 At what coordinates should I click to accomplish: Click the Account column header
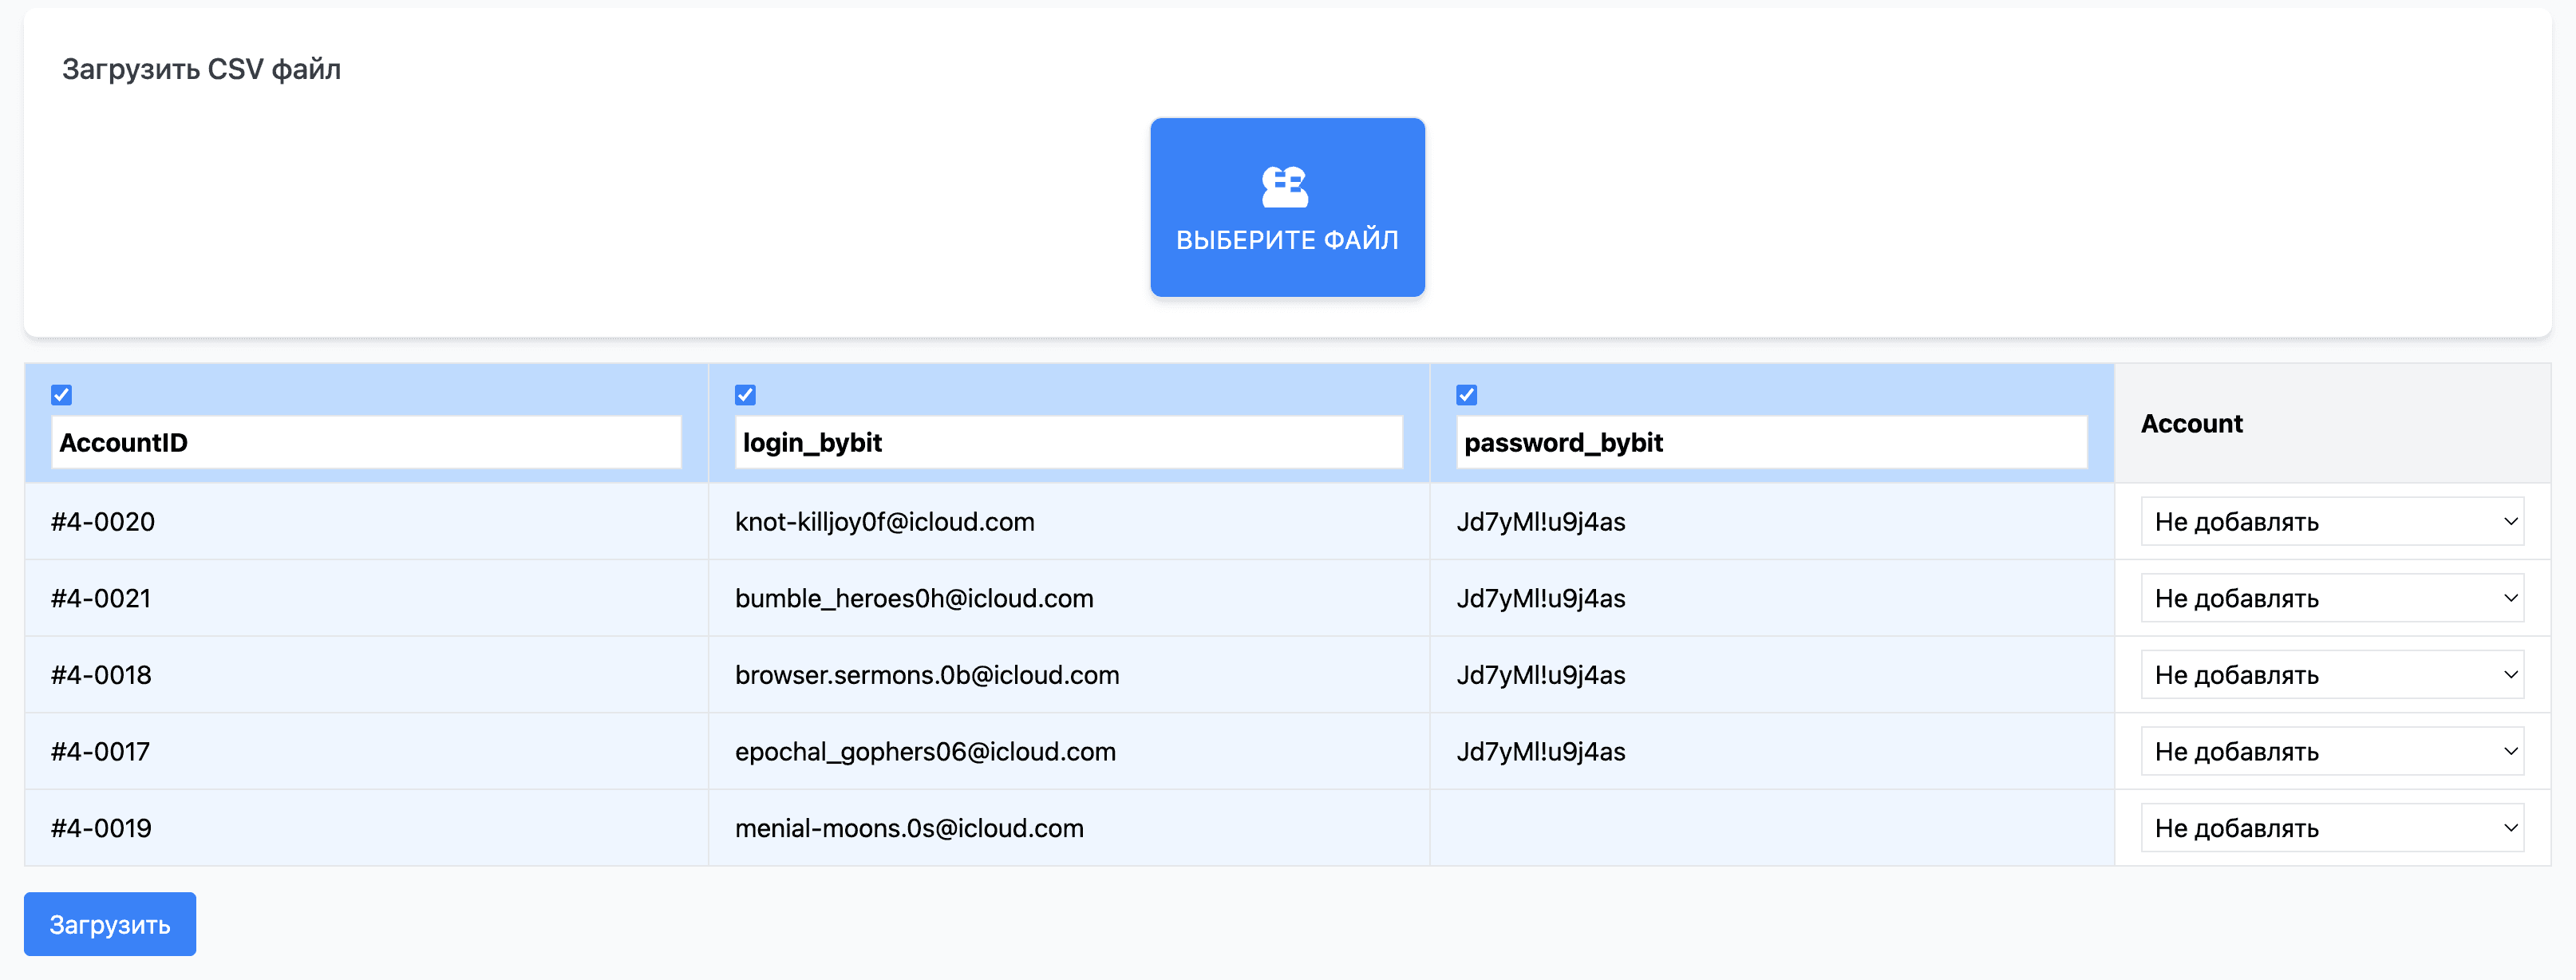pos(2191,424)
